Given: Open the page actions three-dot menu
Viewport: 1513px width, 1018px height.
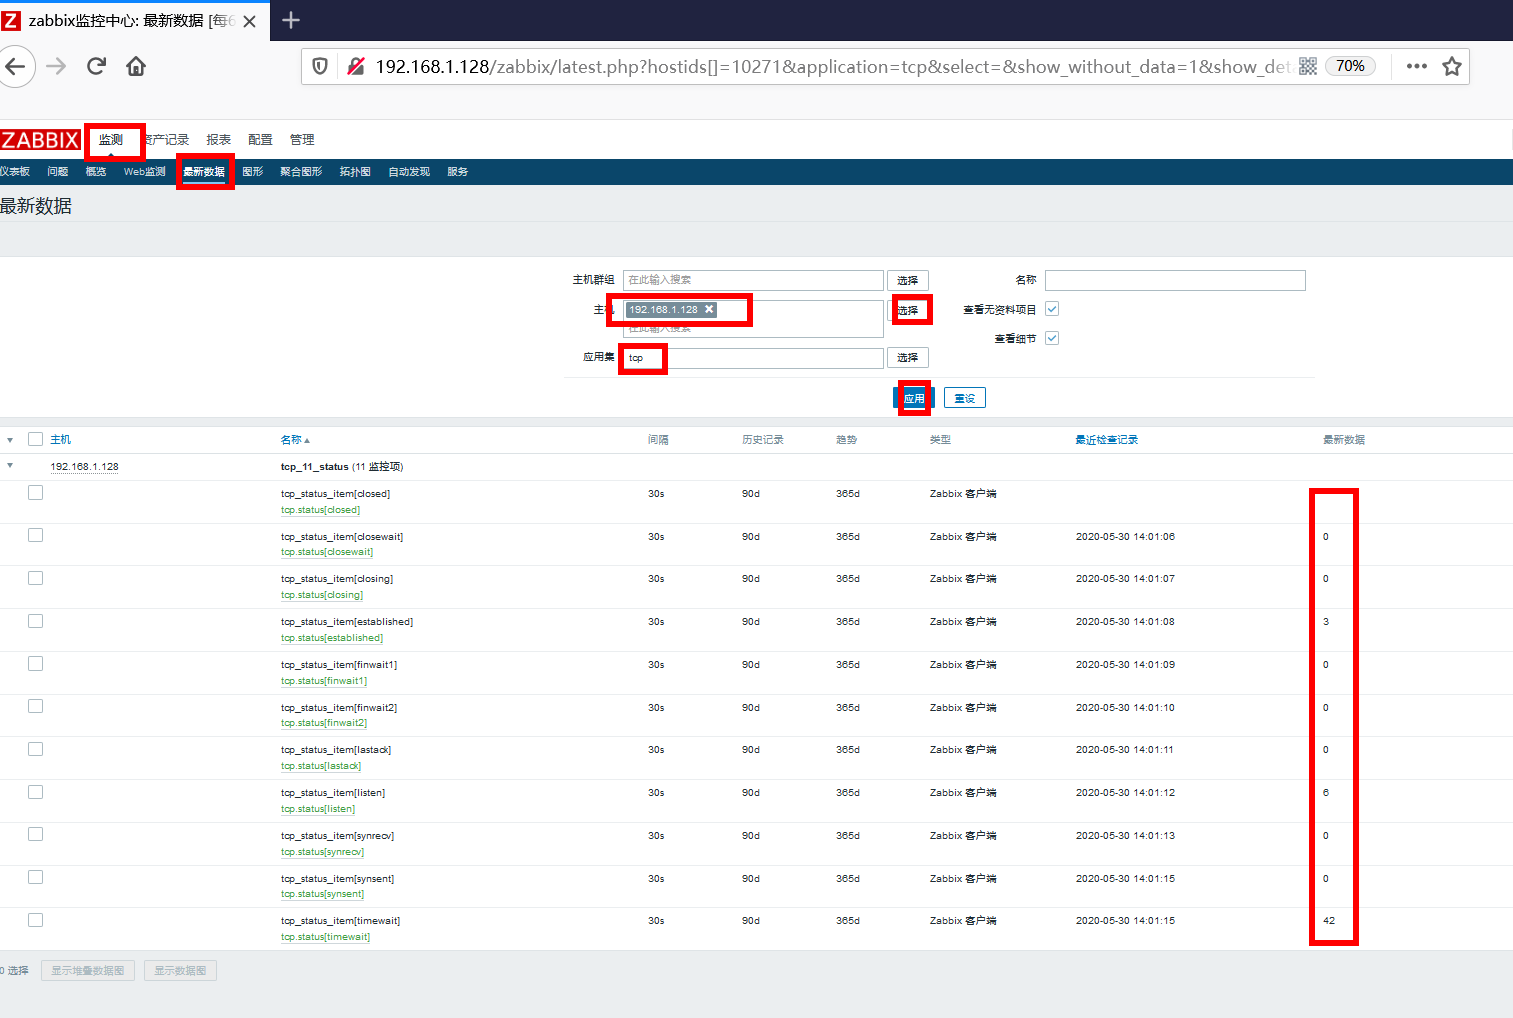Looking at the screenshot, I should pos(1416,67).
